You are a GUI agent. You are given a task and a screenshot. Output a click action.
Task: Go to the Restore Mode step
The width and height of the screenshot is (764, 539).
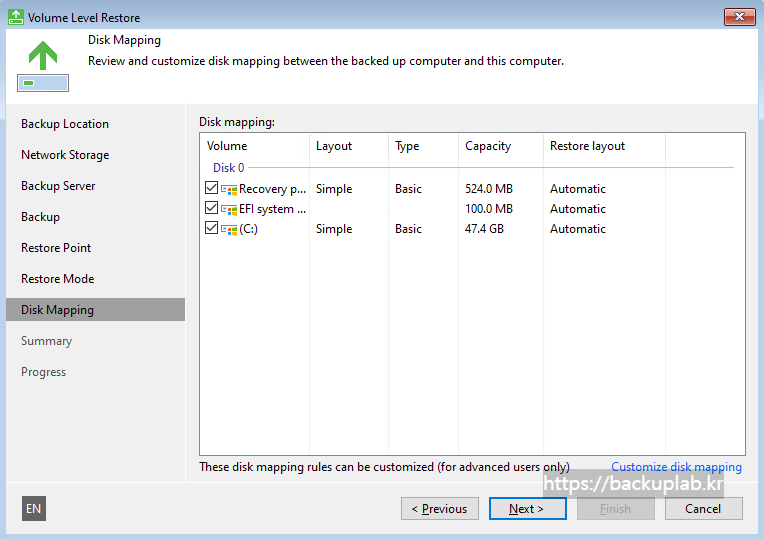pyautogui.click(x=57, y=279)
